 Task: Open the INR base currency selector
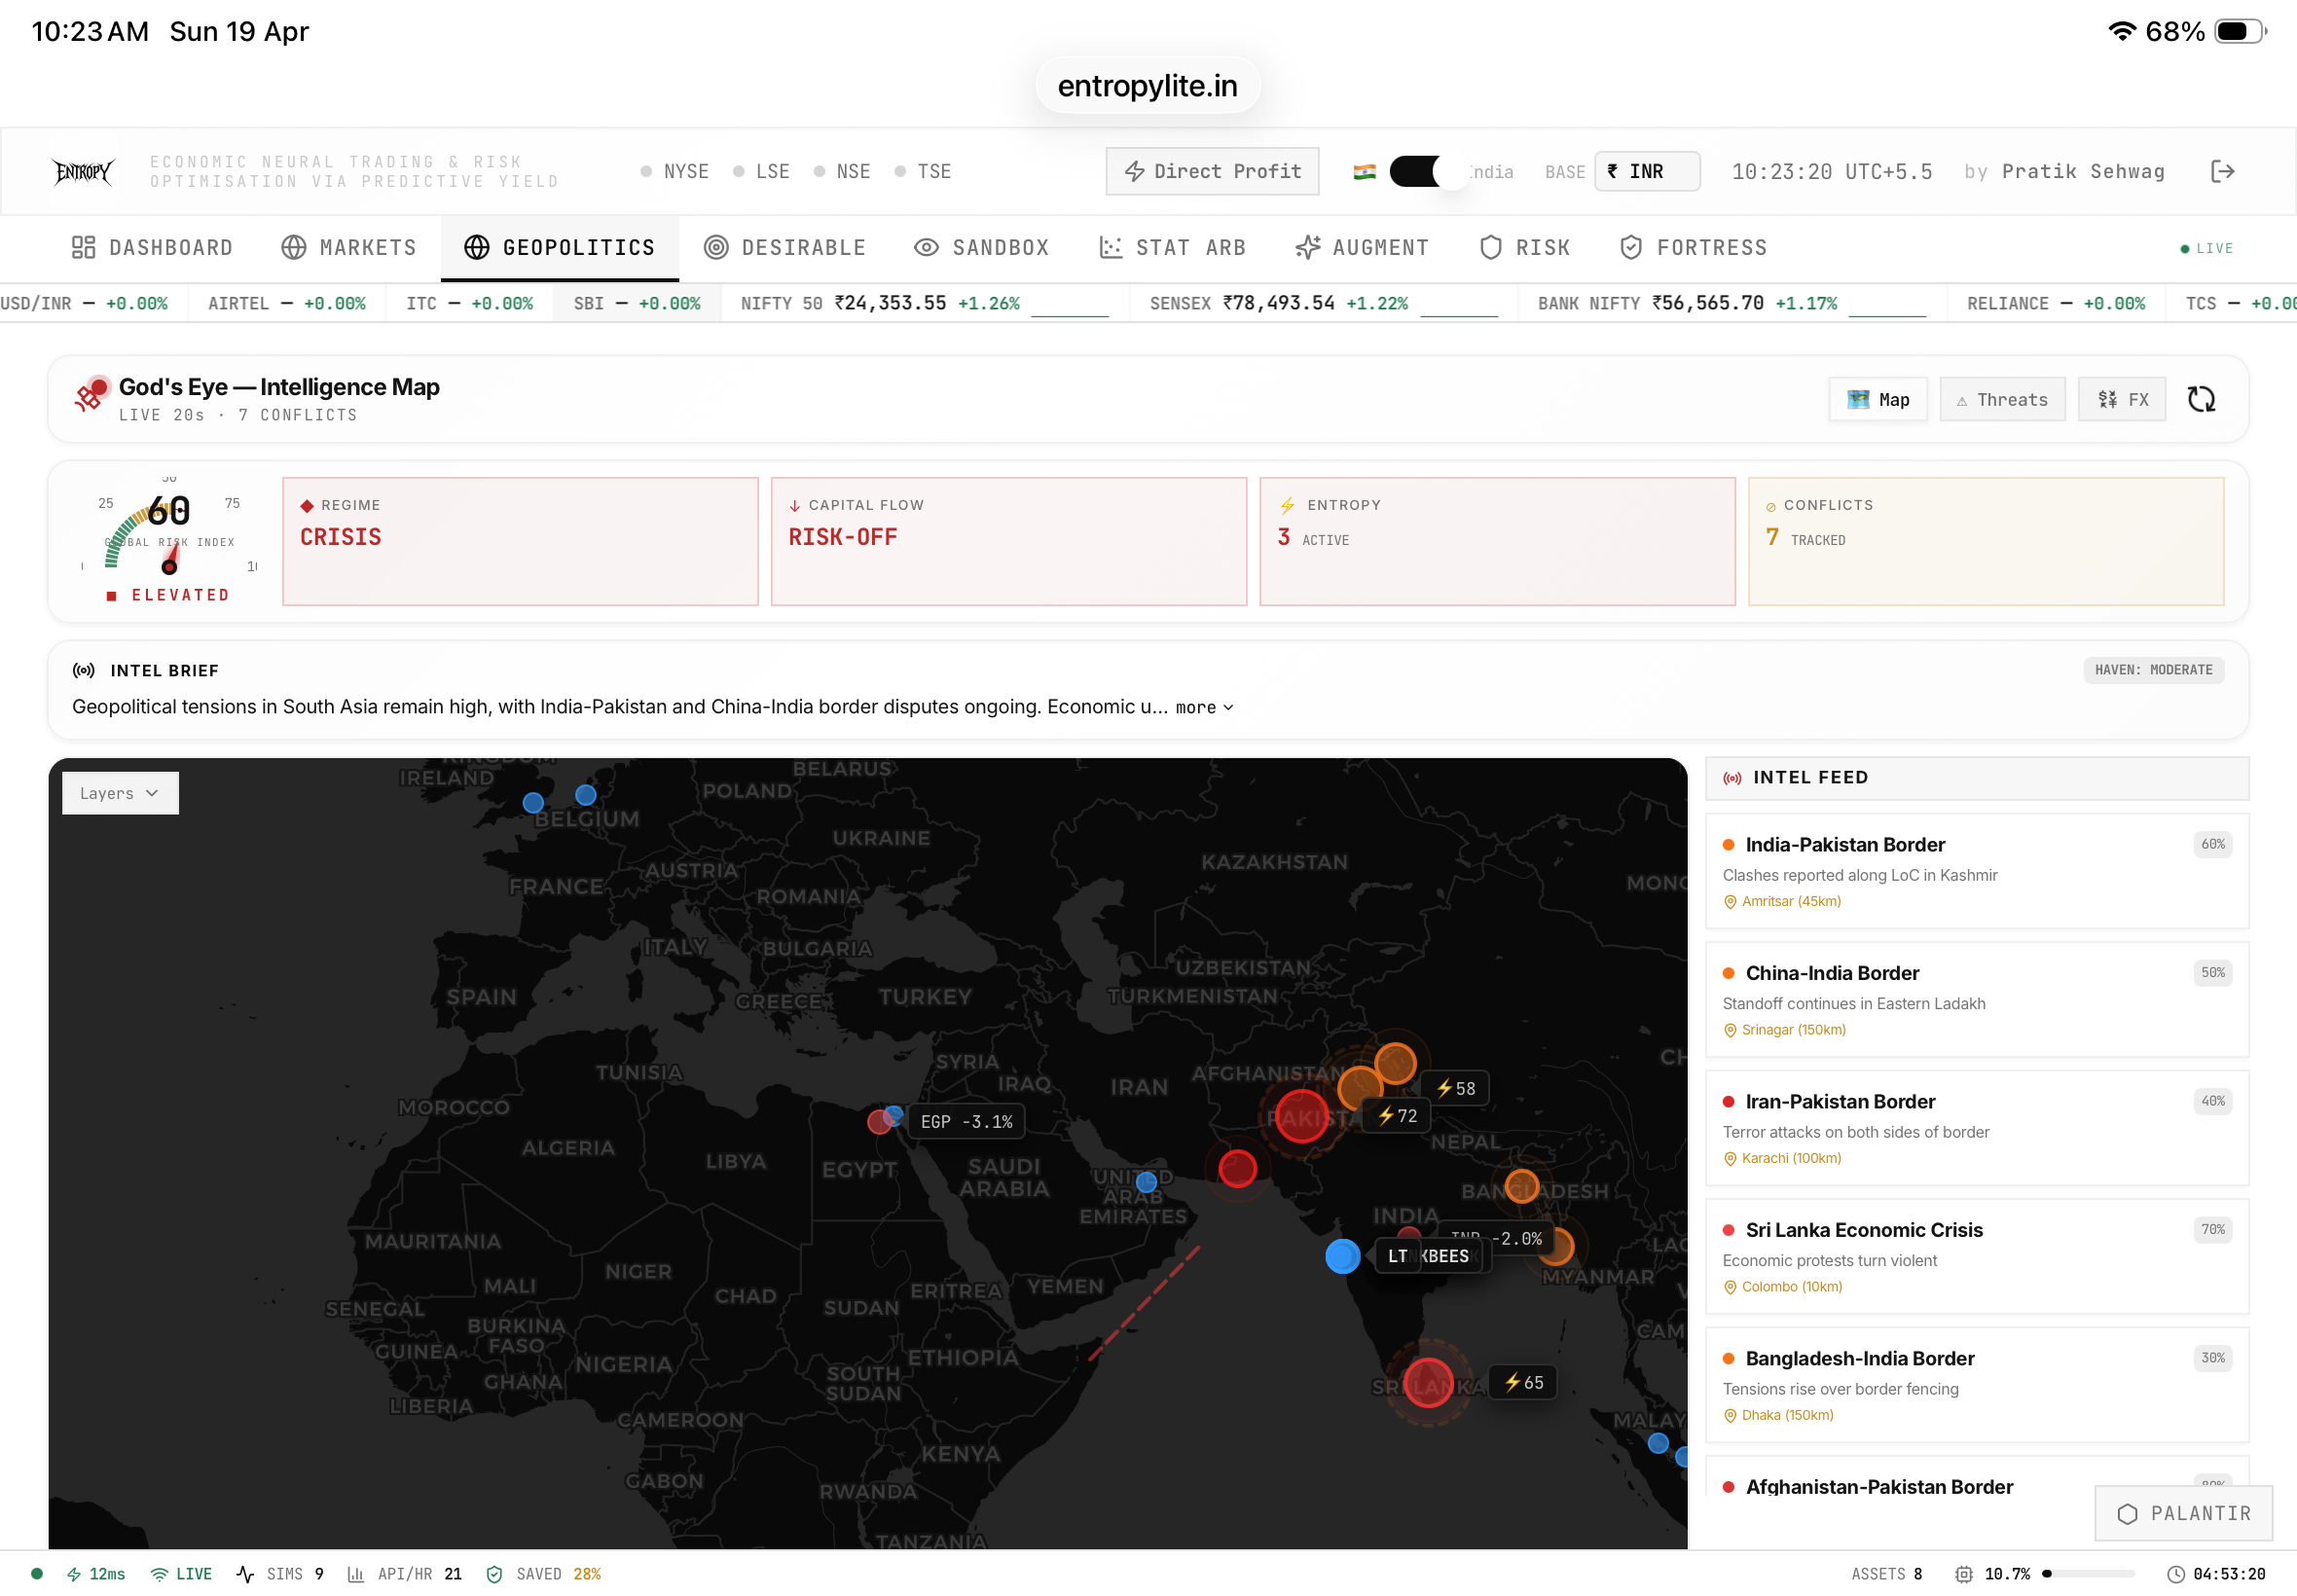coord(1646,172)
